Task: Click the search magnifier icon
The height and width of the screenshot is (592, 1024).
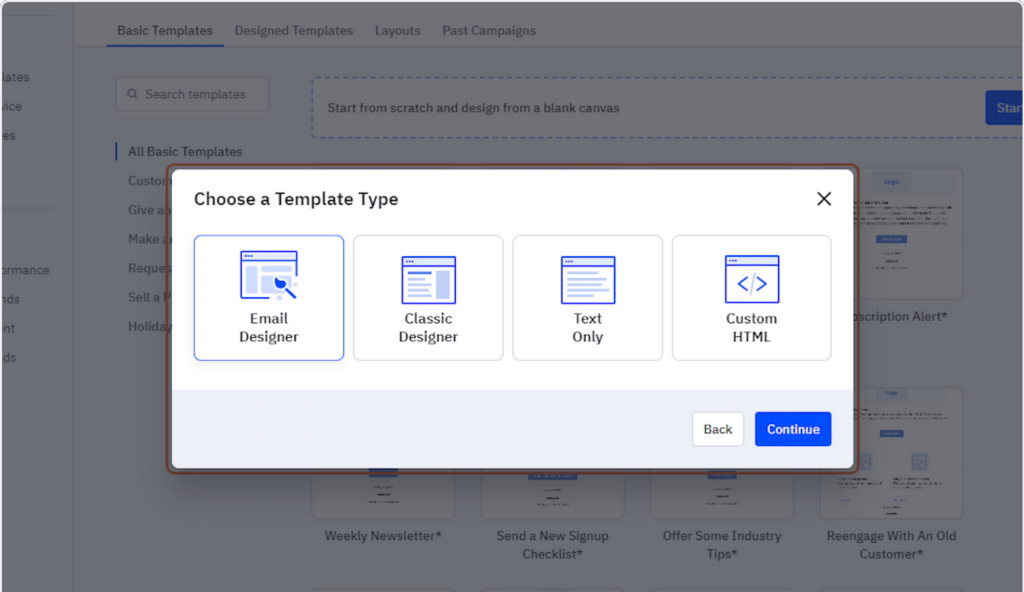Action: (131, 93)
